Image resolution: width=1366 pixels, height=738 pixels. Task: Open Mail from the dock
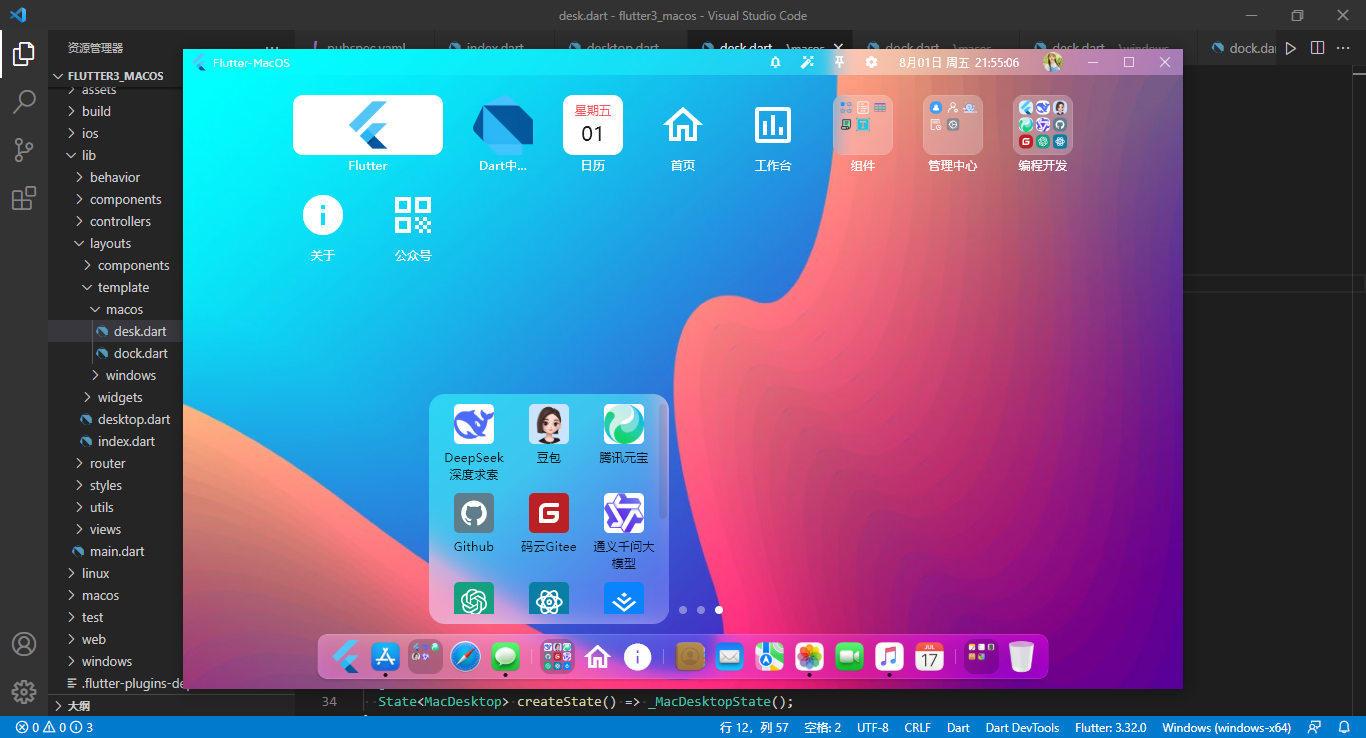coord(730,656)
